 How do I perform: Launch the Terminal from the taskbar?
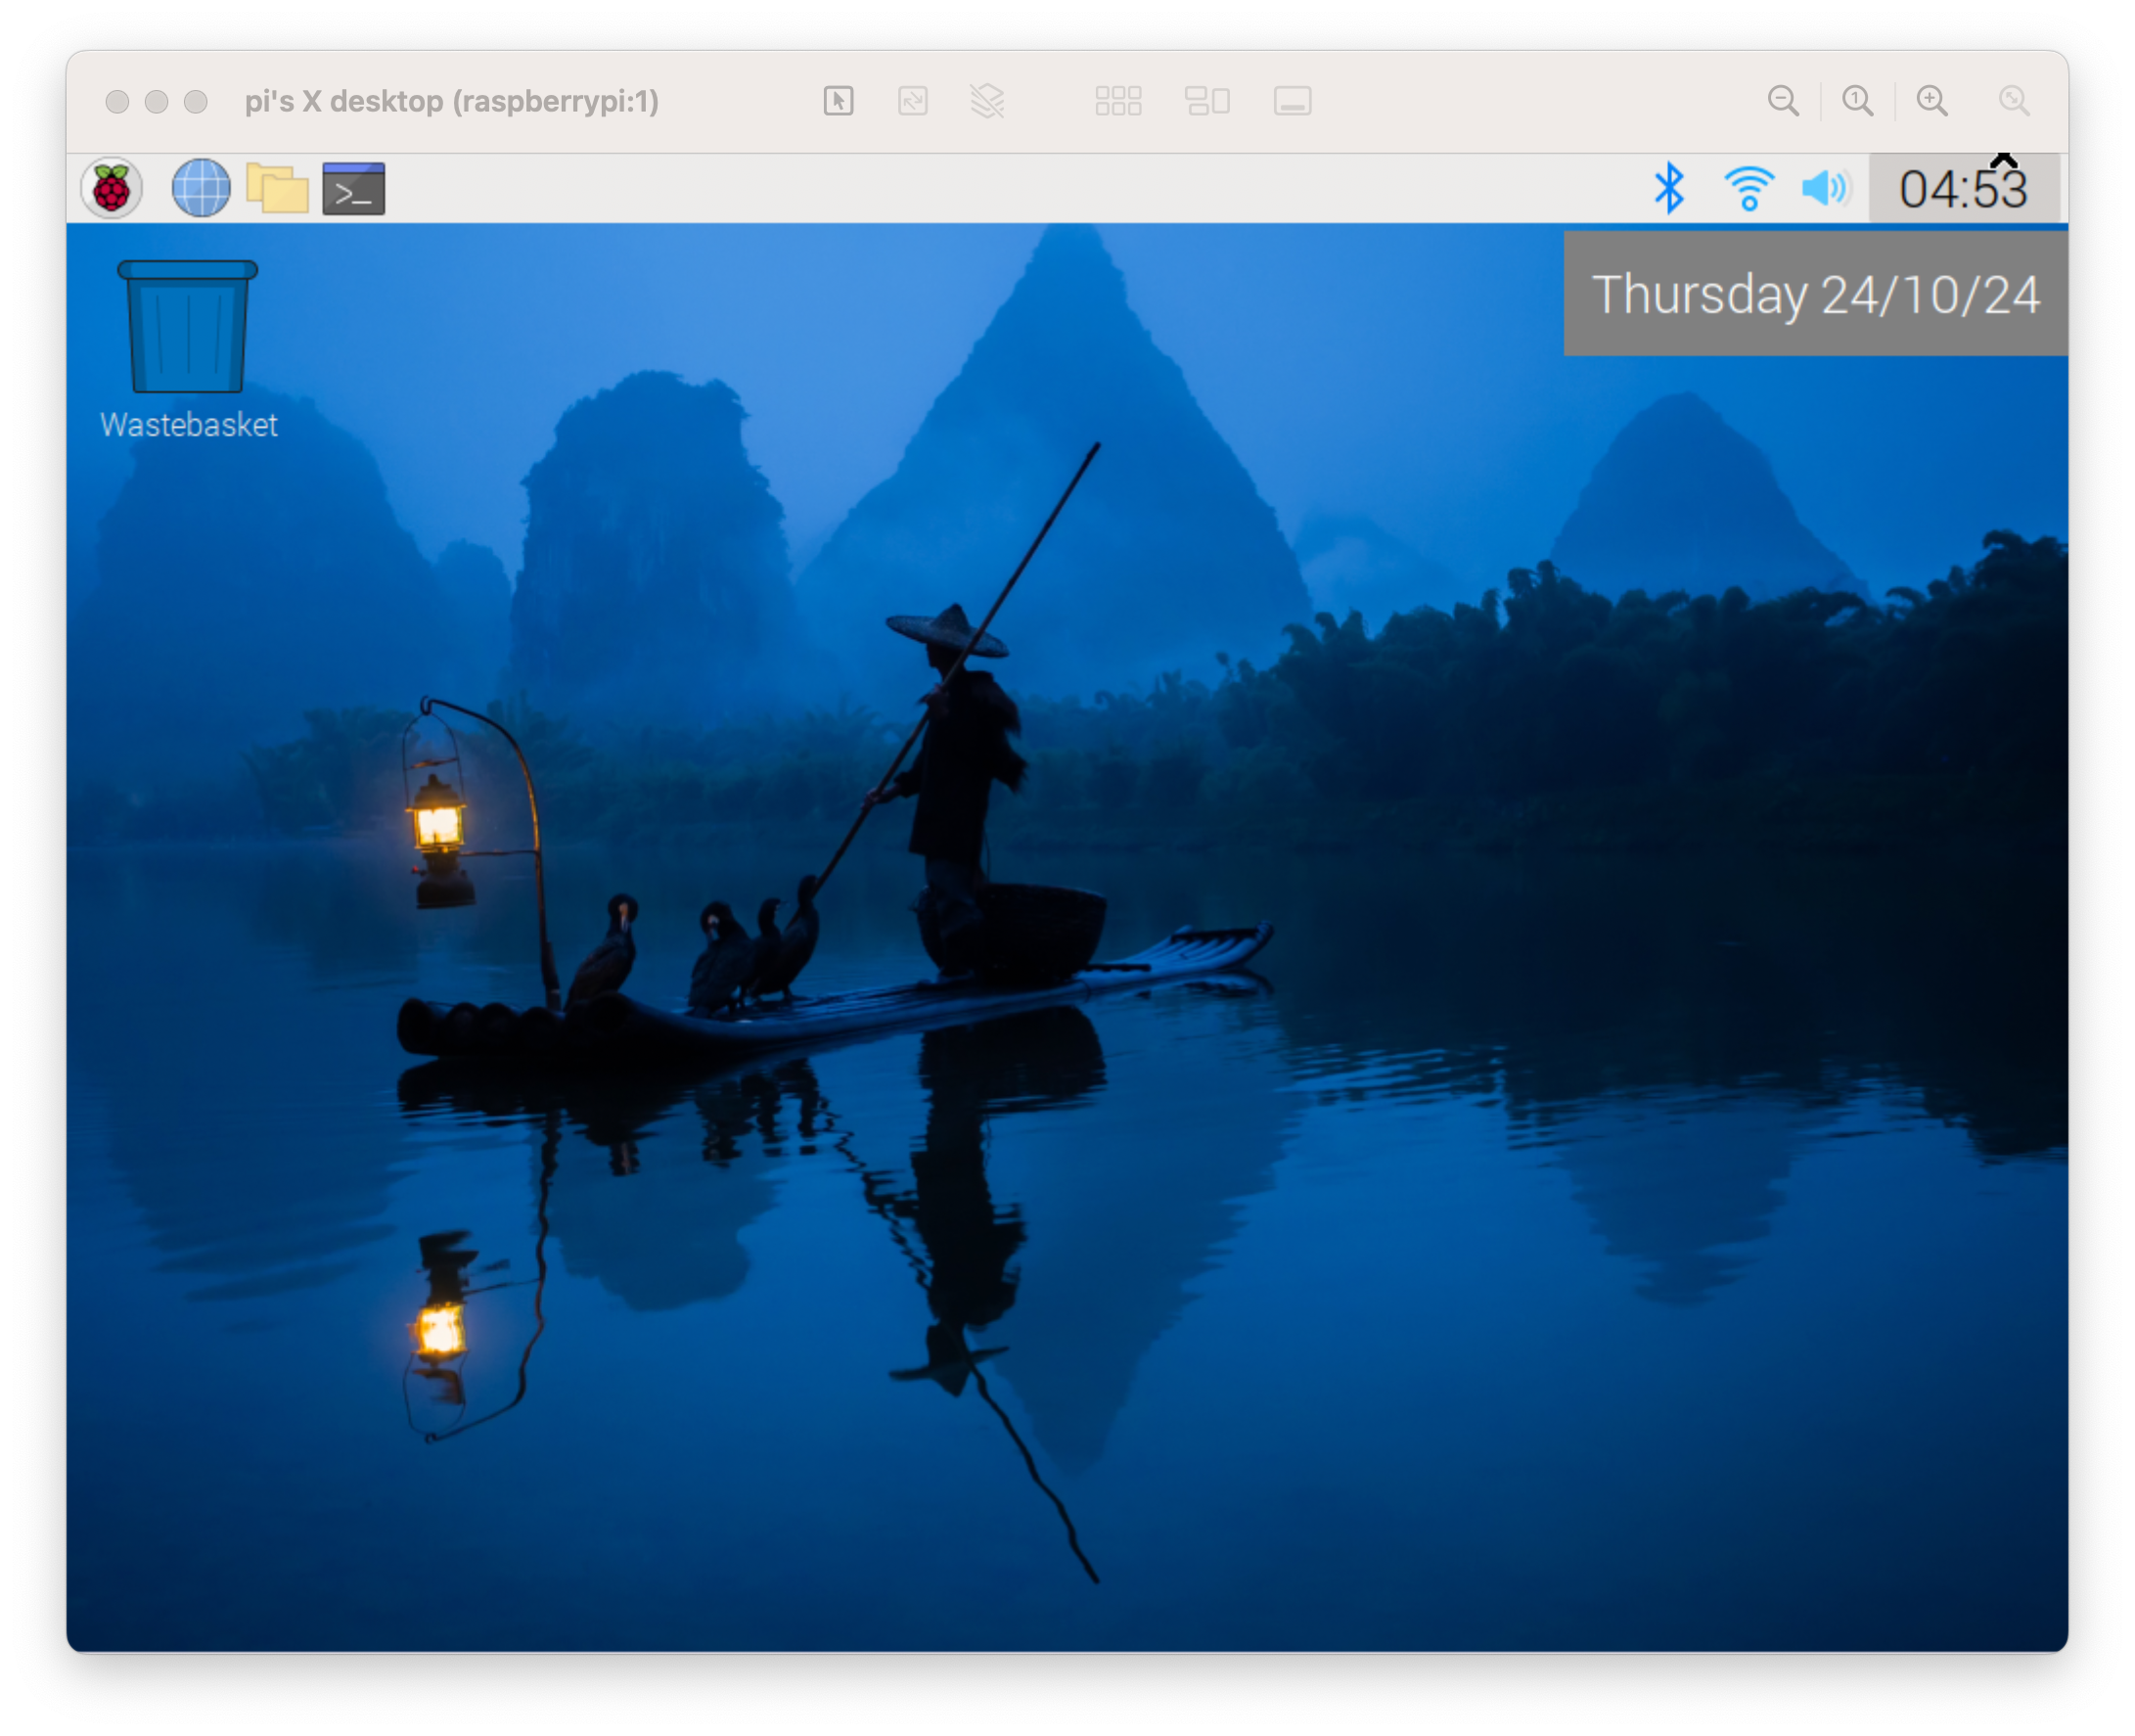coord(354,188)
